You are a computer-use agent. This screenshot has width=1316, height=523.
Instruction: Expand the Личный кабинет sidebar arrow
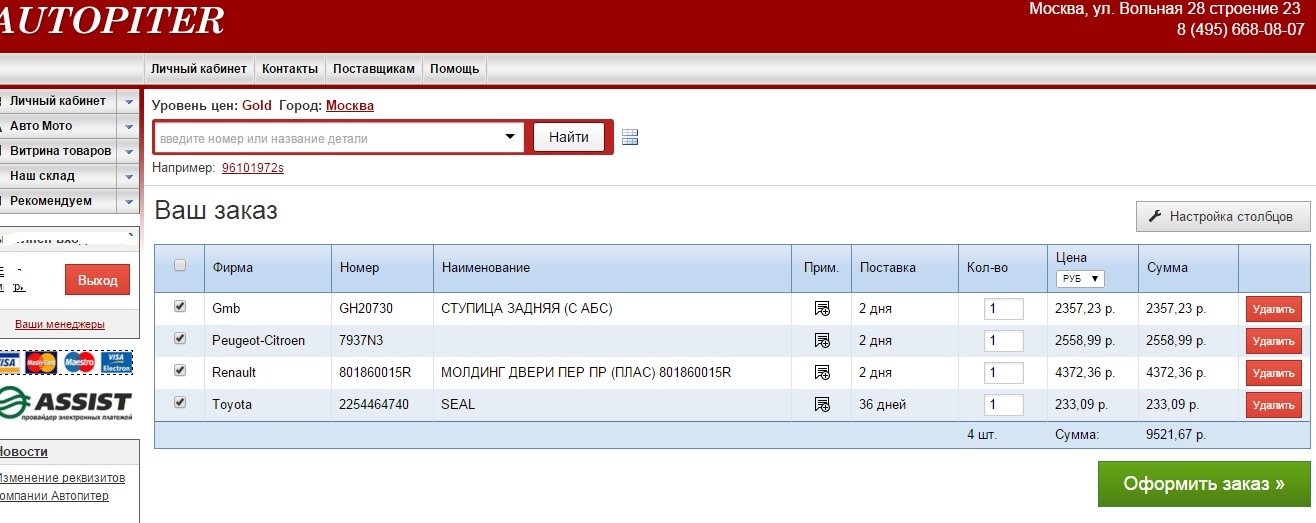(128, 101)
